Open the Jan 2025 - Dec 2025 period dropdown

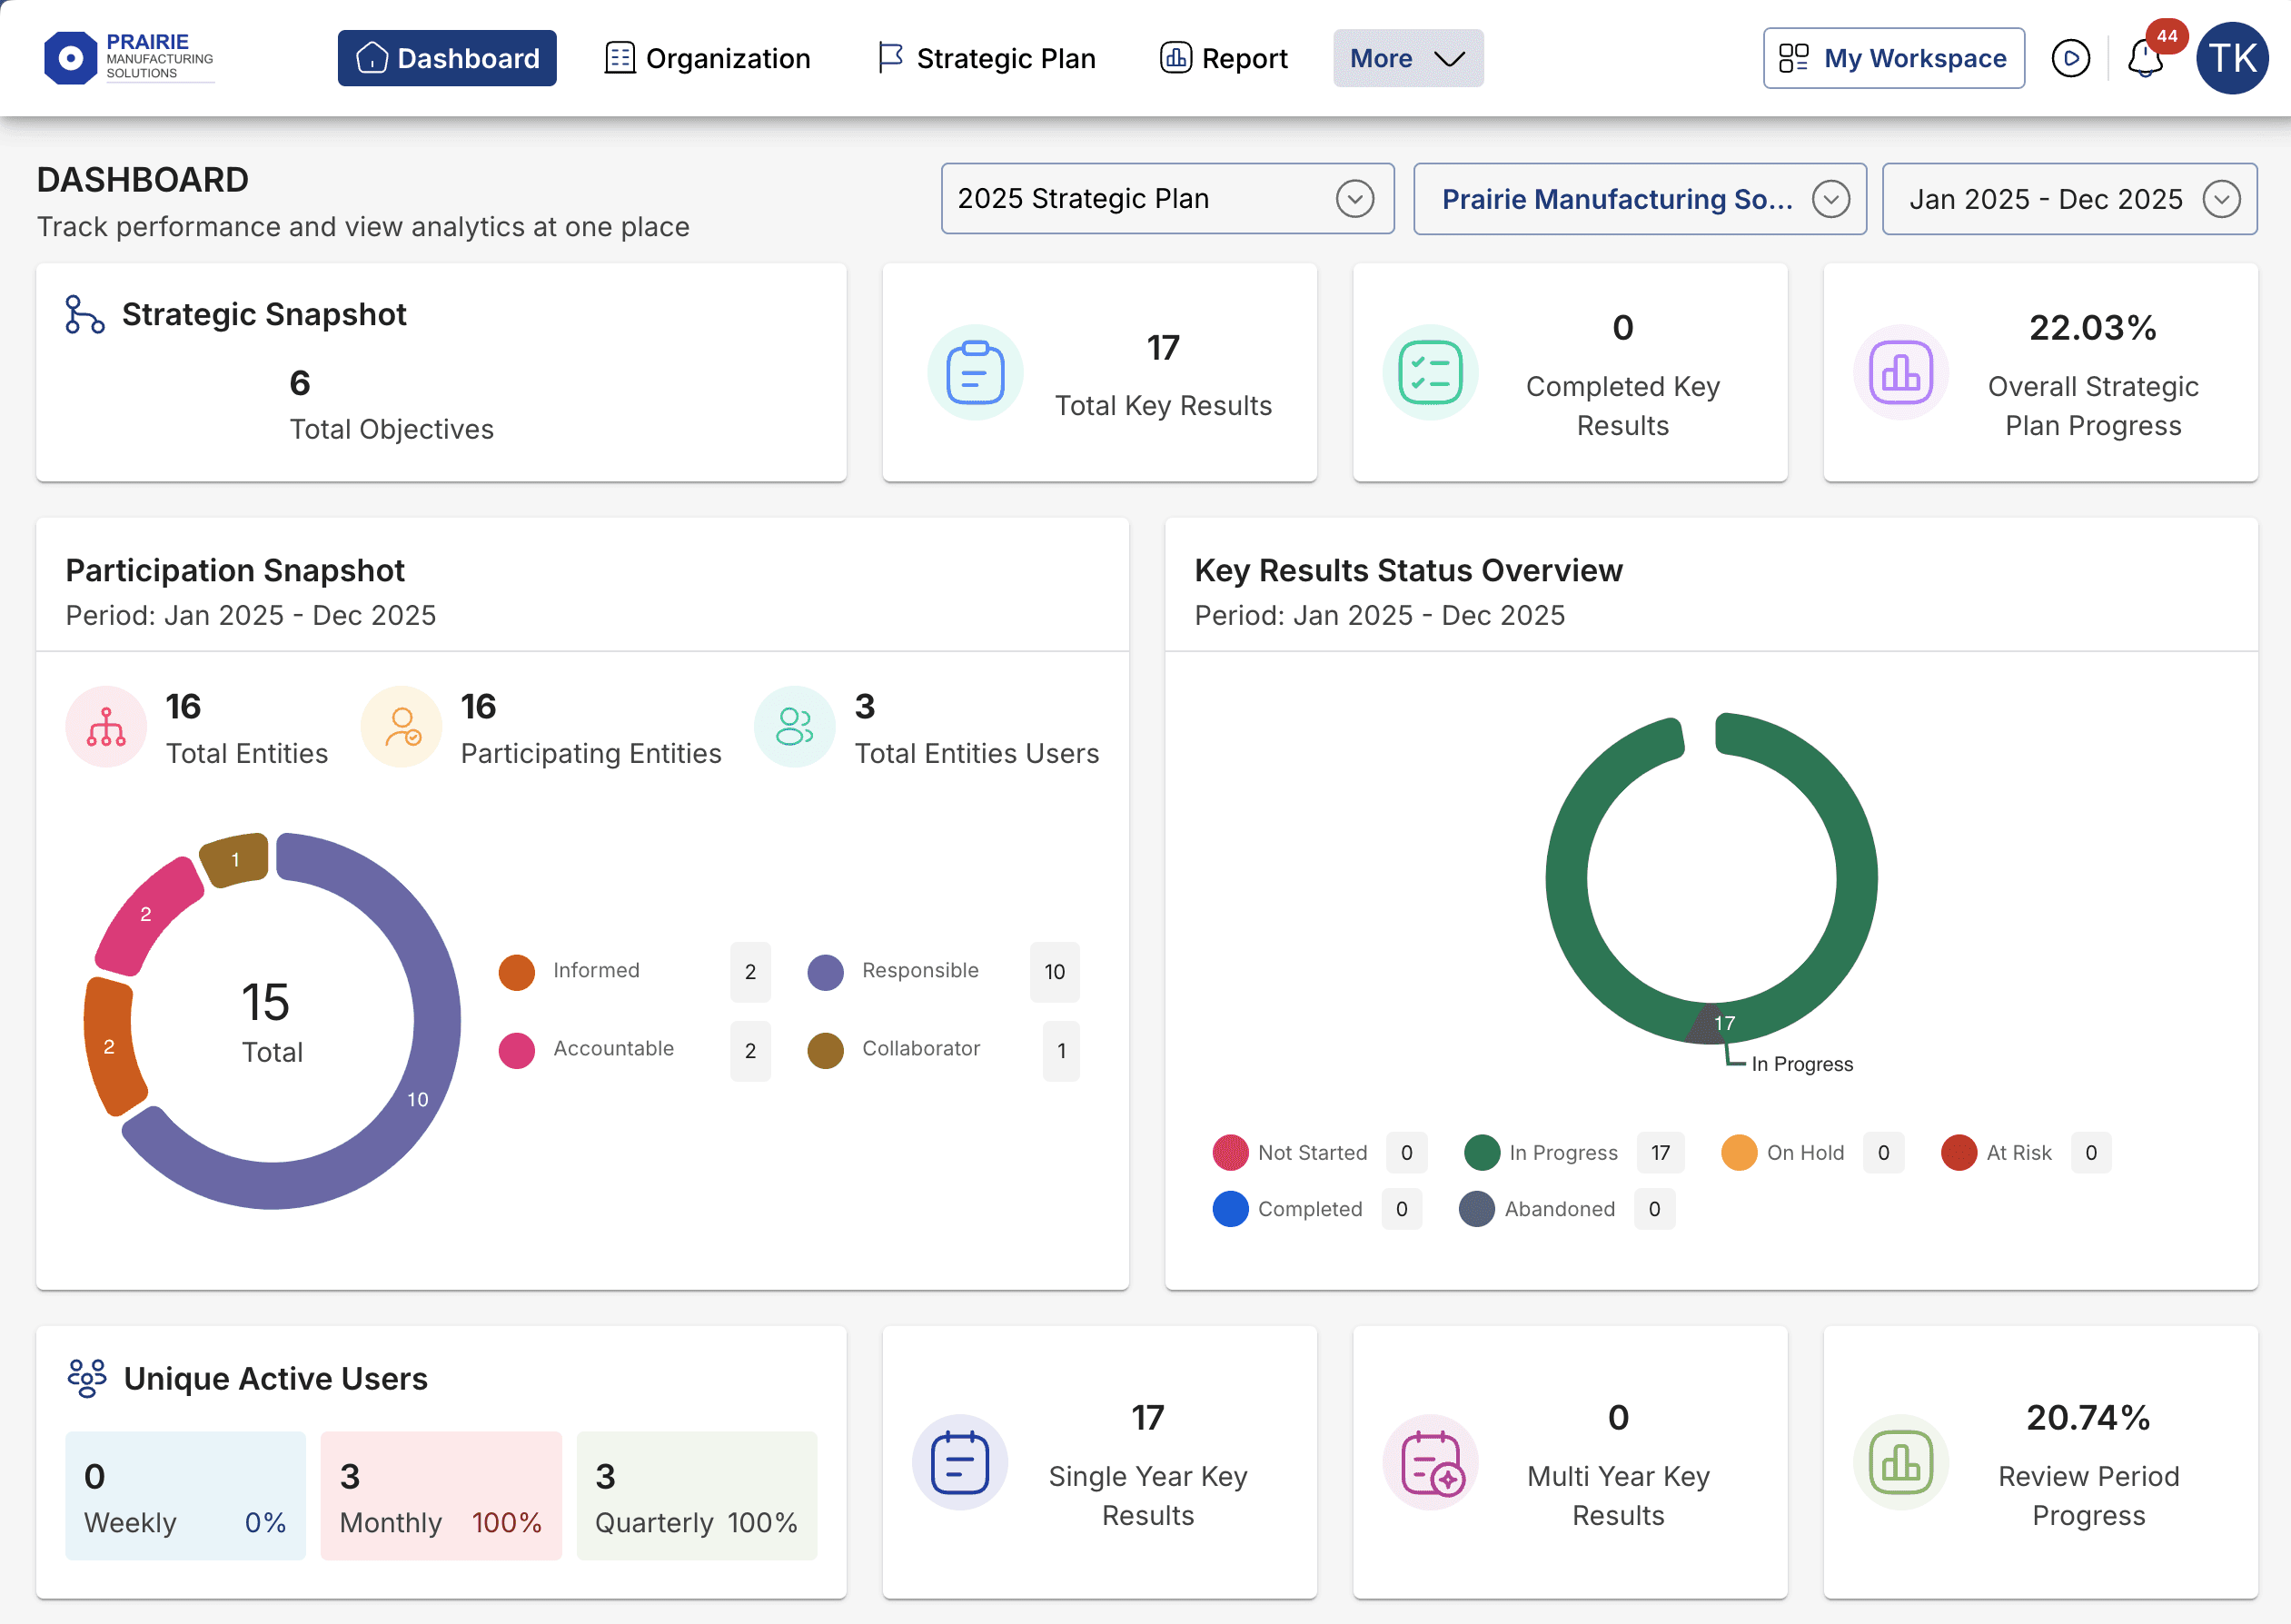click(2069, 199)
